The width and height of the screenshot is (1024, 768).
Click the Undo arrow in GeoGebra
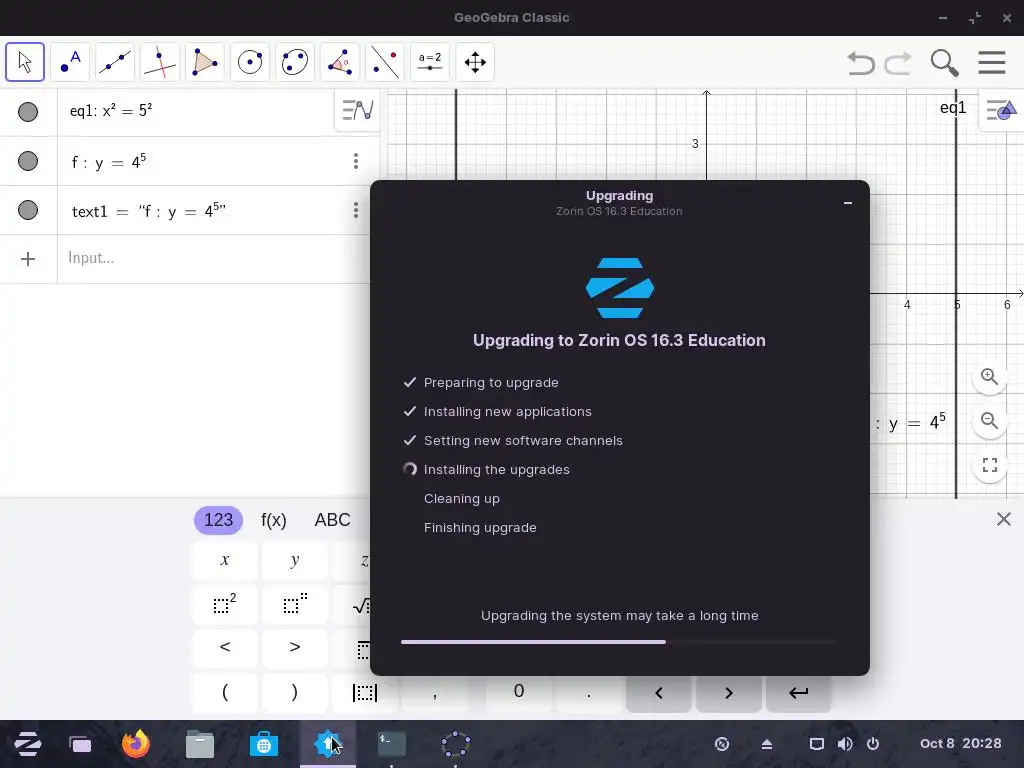tap(861, 63)
